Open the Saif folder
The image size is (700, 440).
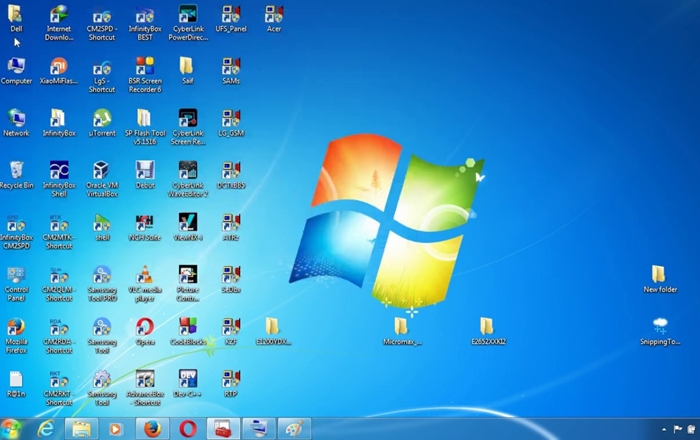point(188,71)
